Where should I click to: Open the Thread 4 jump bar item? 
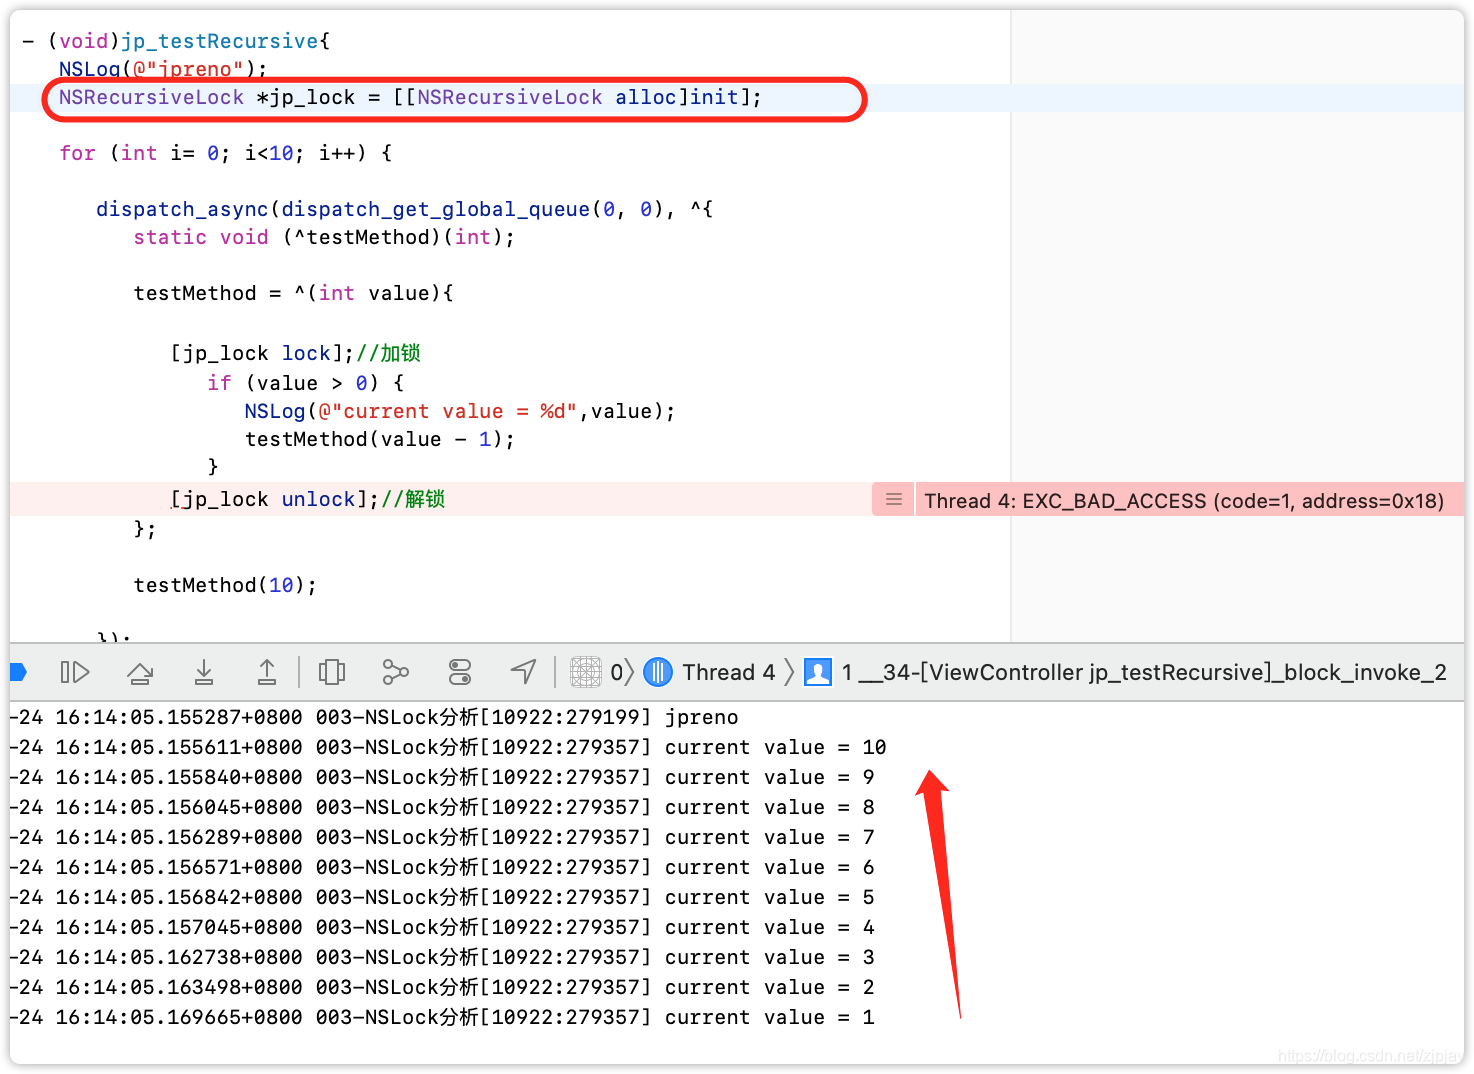[728, 672]
